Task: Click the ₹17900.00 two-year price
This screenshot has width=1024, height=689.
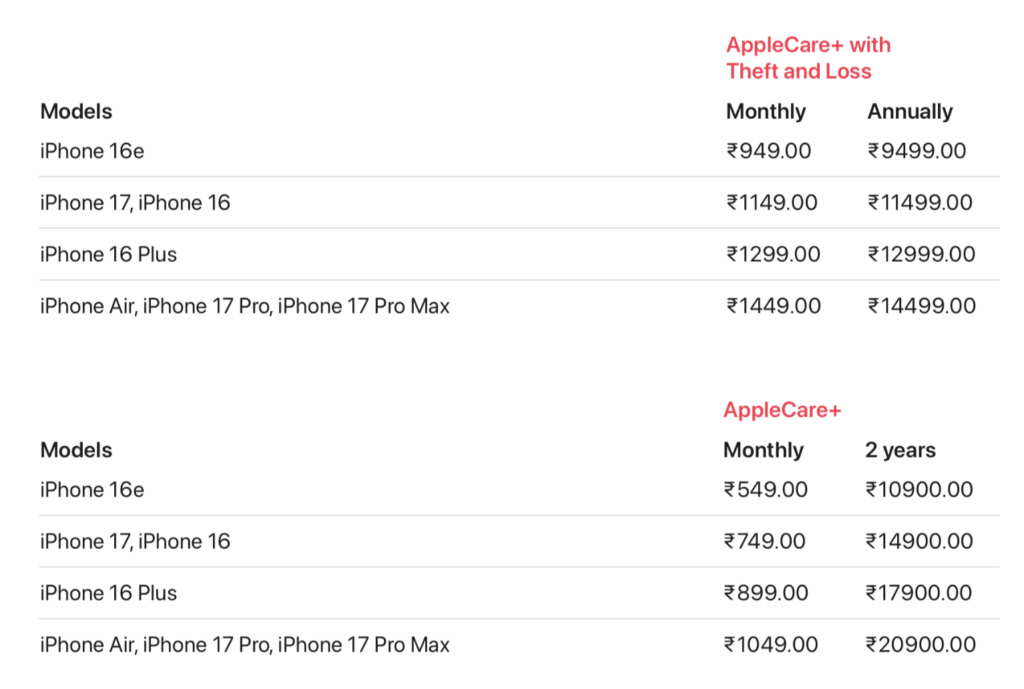Action: (918, 593)
